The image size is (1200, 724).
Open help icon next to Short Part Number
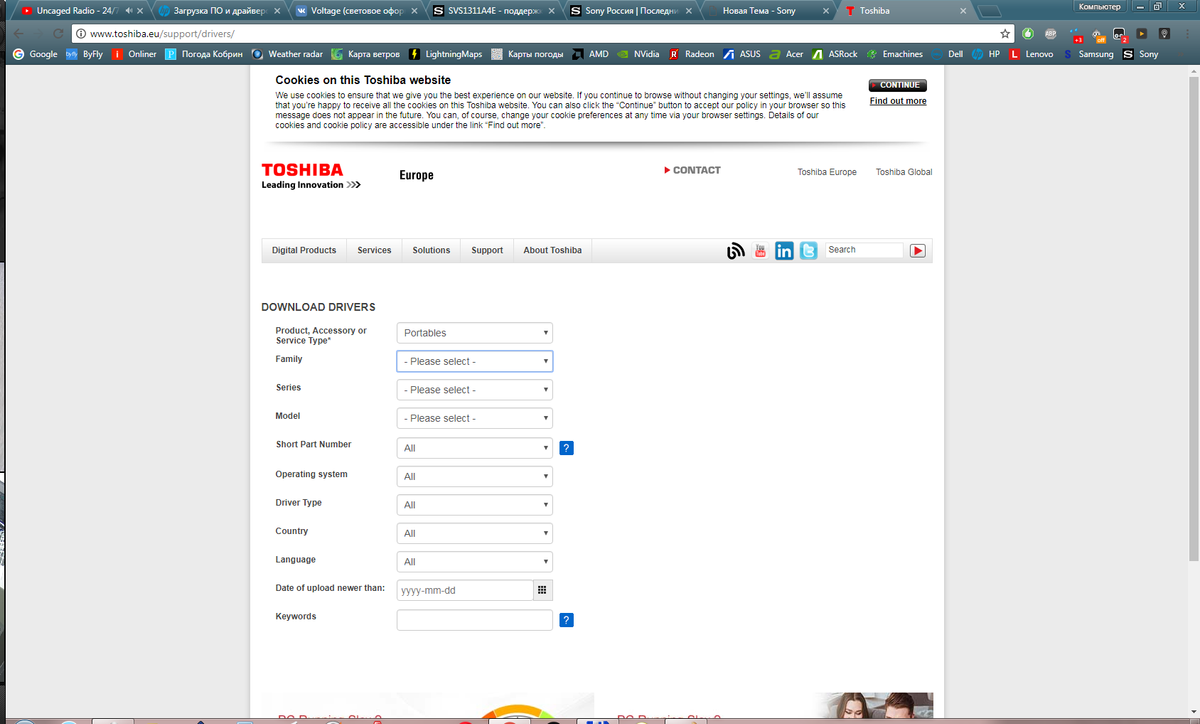click(567, 448)
